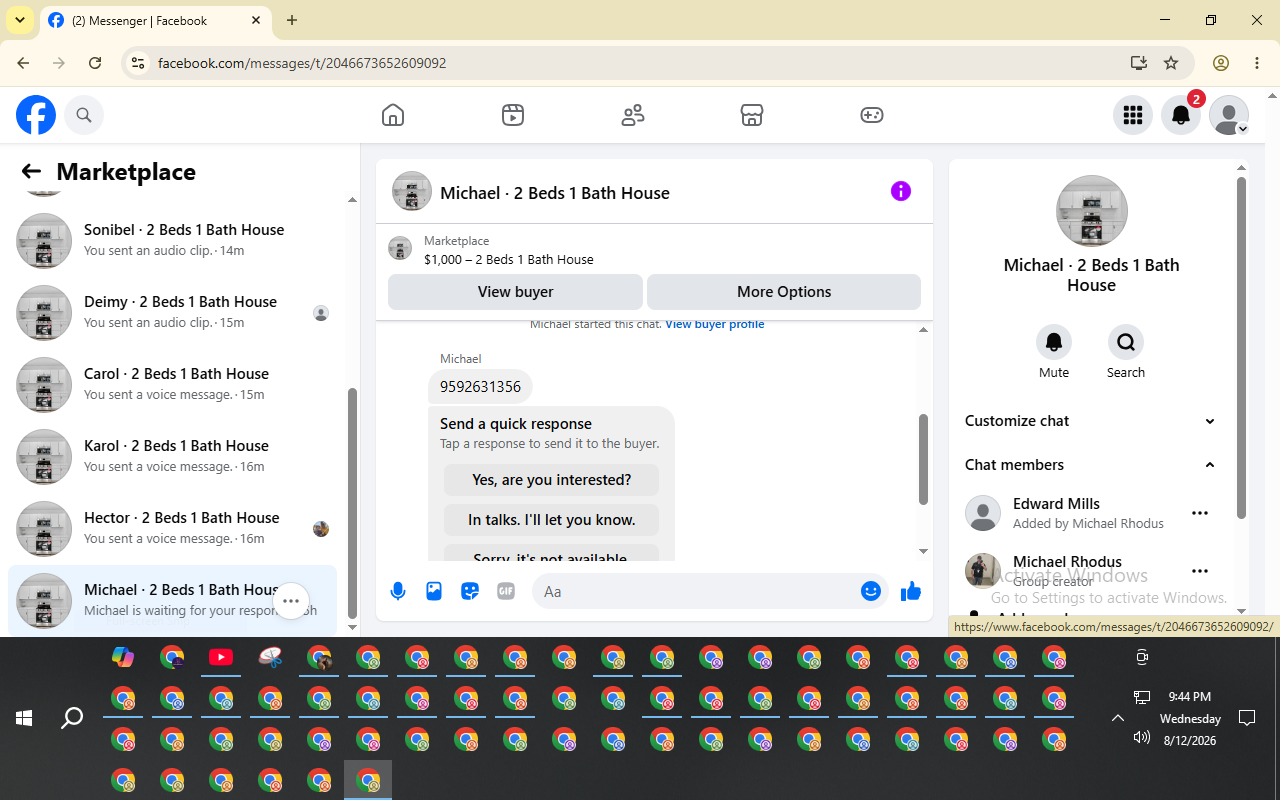Open the purple conversation information icon
Image resolution: width=1280 pixels, height=800 pixels.
(901, 191)
